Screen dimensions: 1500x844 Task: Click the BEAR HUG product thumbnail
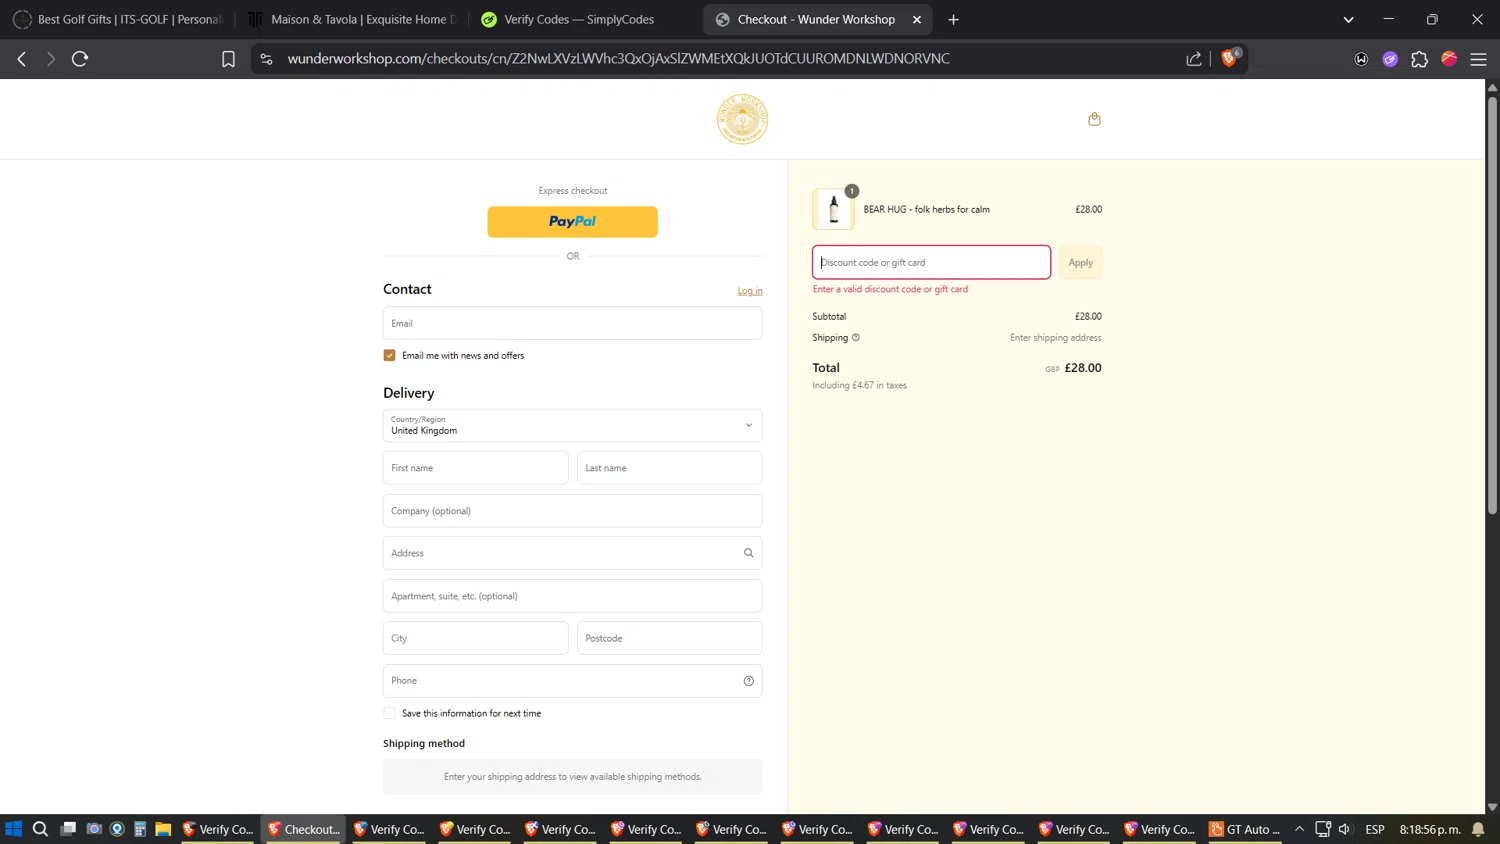(x=834, y=210)
